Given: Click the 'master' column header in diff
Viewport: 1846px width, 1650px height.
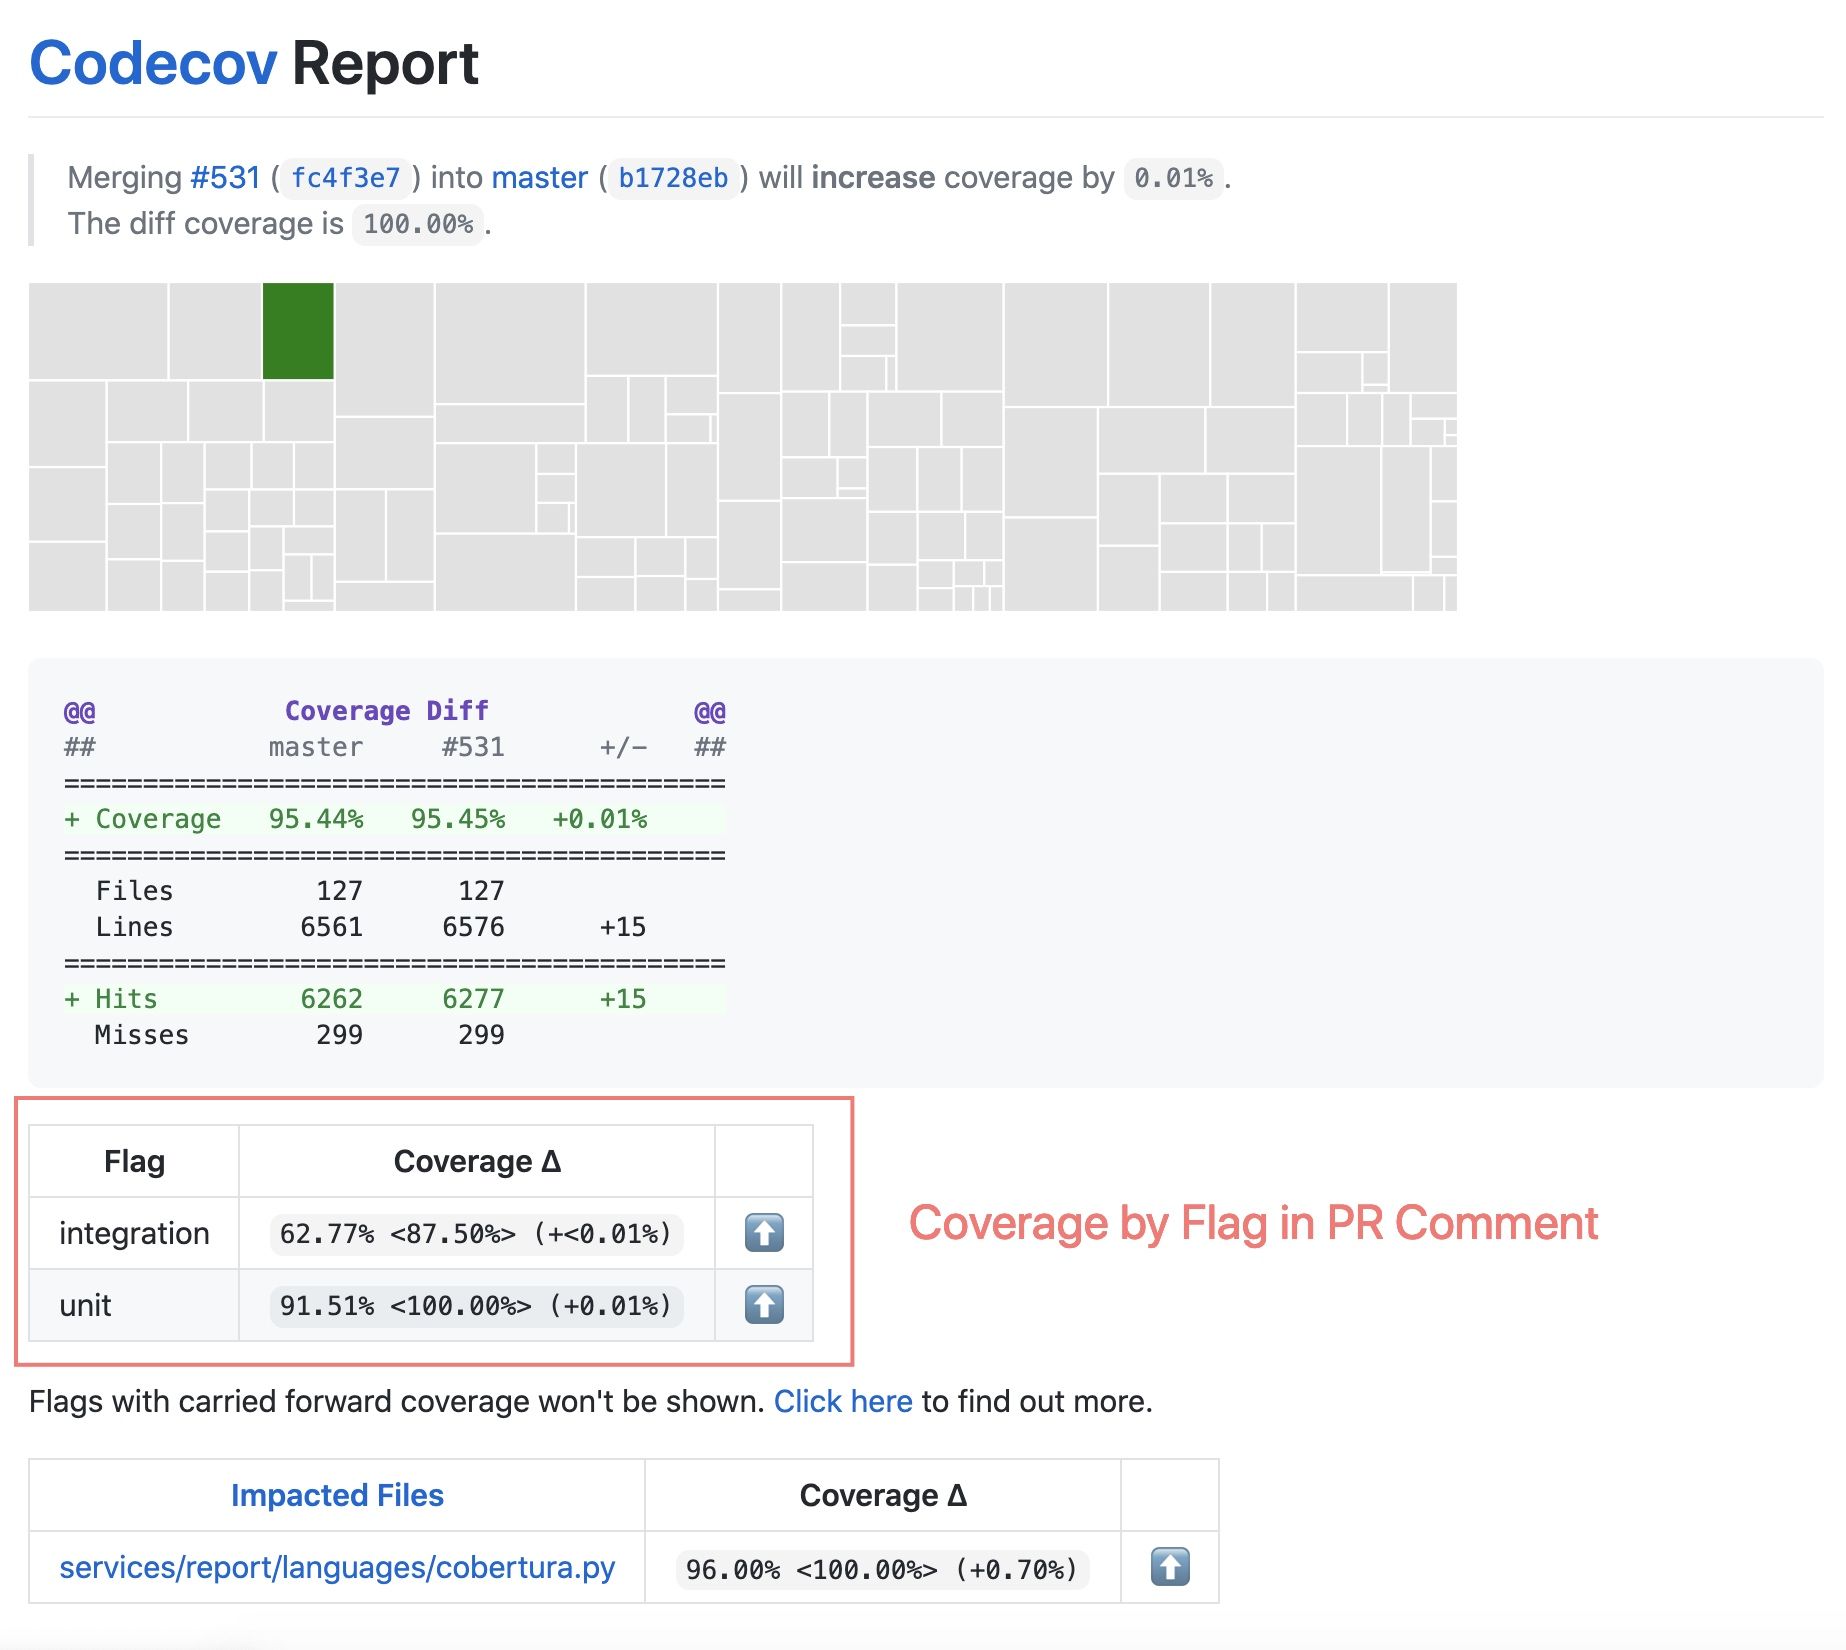Looking at the screenshot, I should coord(316,747).
